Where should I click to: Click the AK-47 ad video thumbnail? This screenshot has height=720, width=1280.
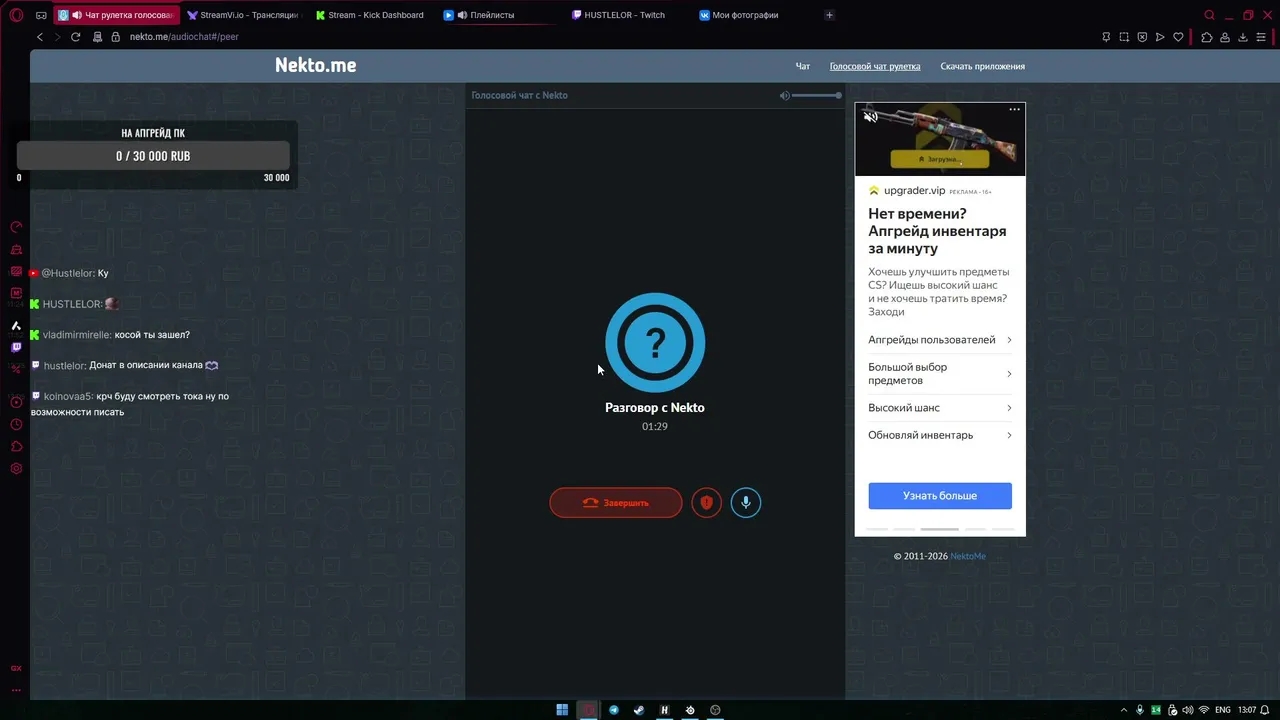click(940, 139)
